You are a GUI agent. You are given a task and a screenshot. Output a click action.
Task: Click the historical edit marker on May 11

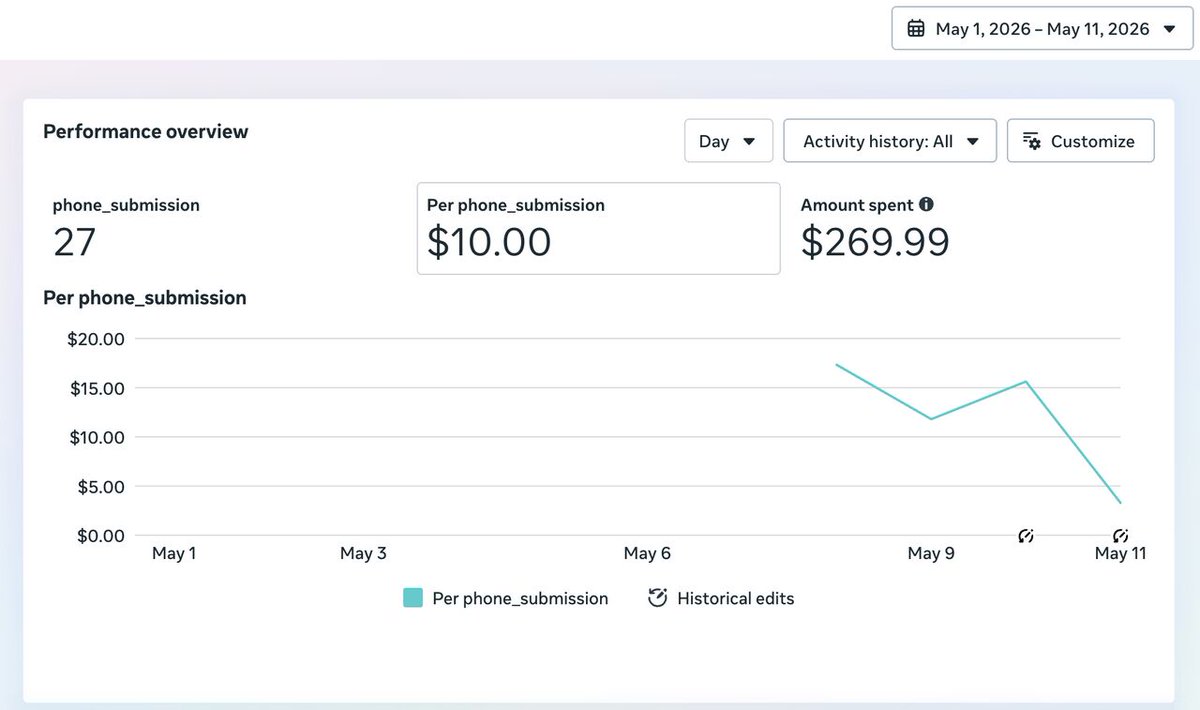point(1120,536)
